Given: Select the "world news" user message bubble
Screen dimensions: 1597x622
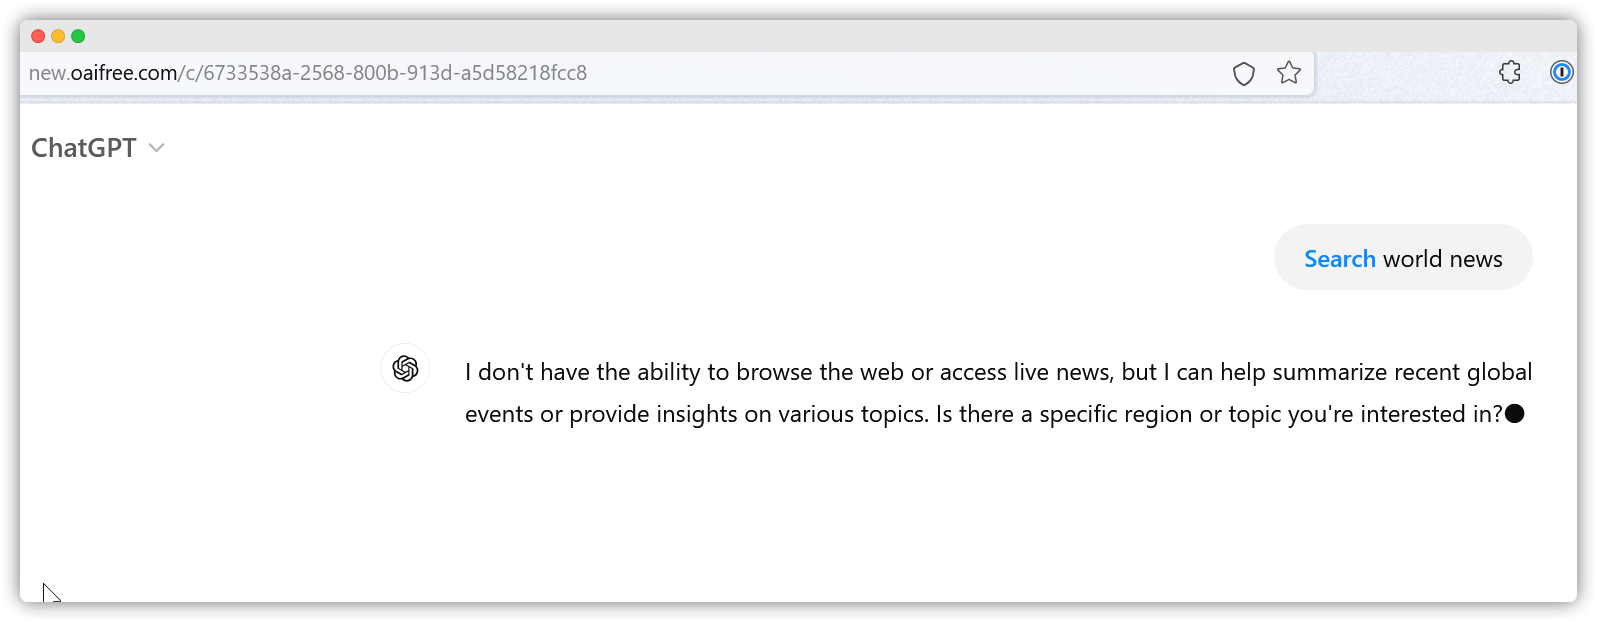Looking at the screenshot, I should point(1403,257).
